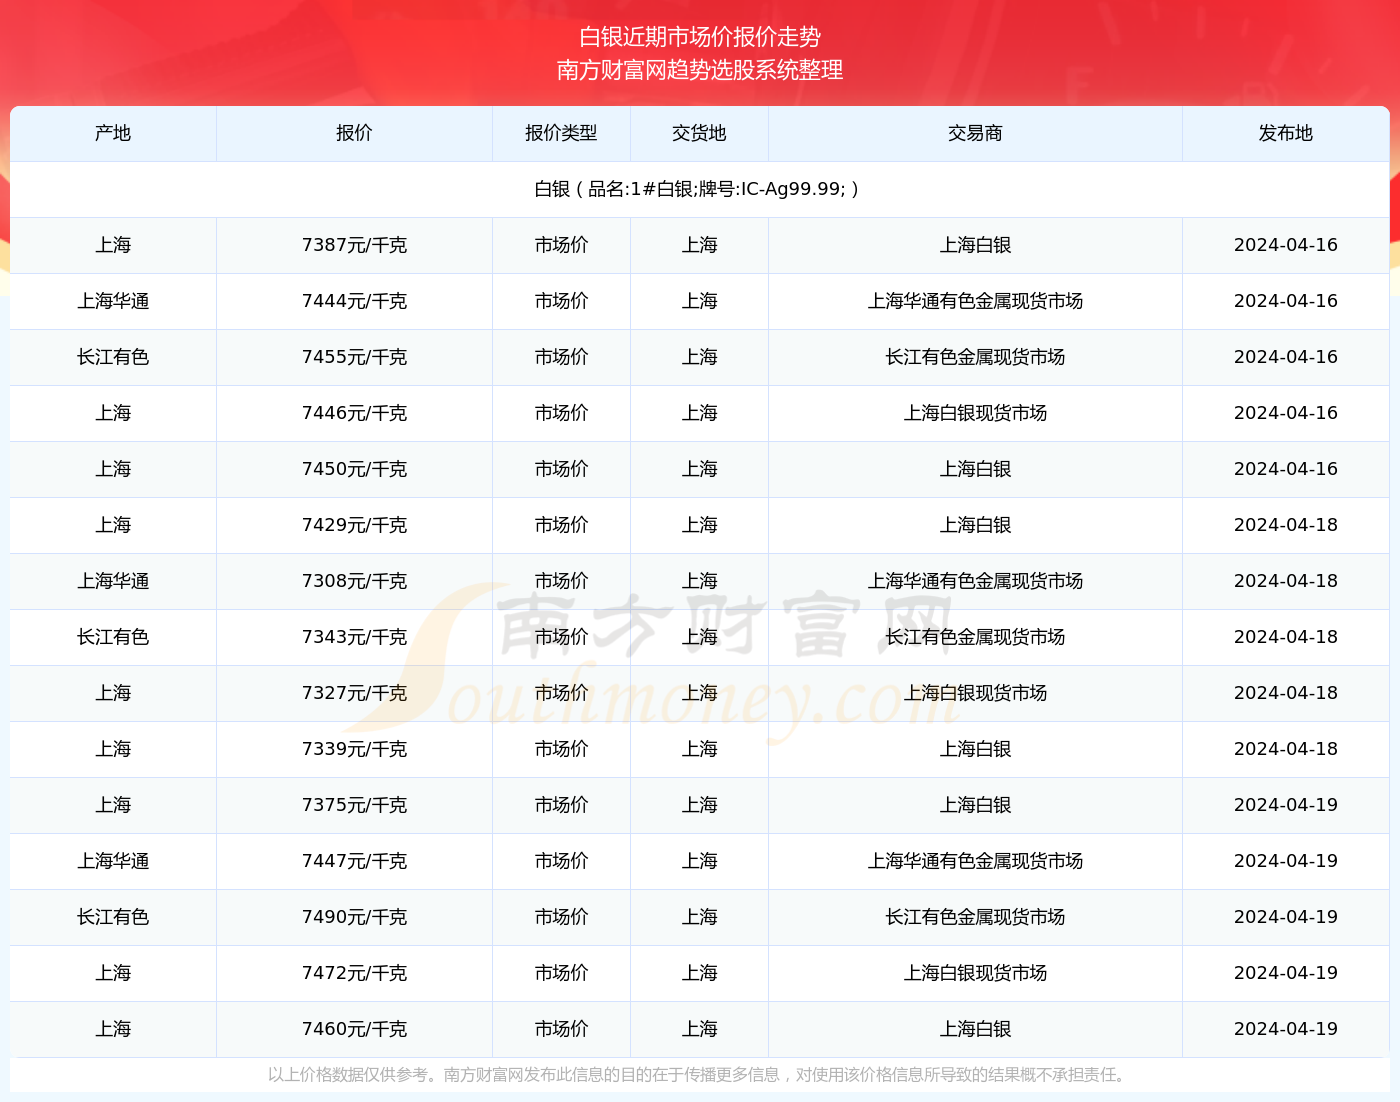Click 上海华通 origin in the 7447元 row
Image resolution: width=1400 pixels, height=1102 pixels.
coord(113,861)
